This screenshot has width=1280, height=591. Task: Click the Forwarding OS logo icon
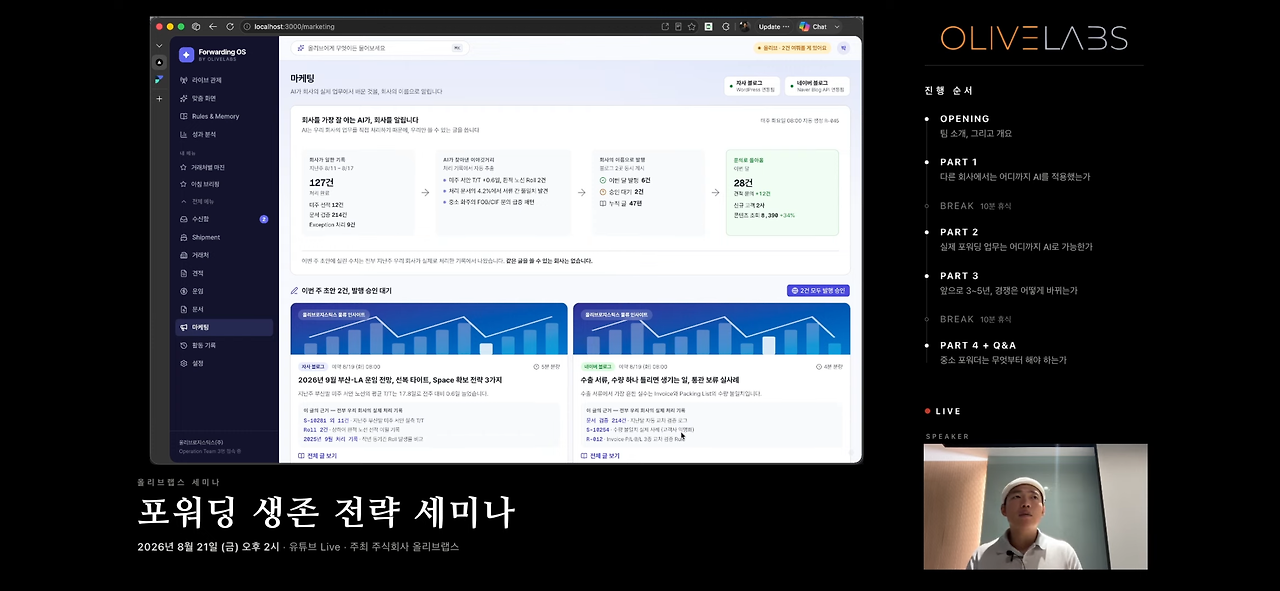[186, 54]
